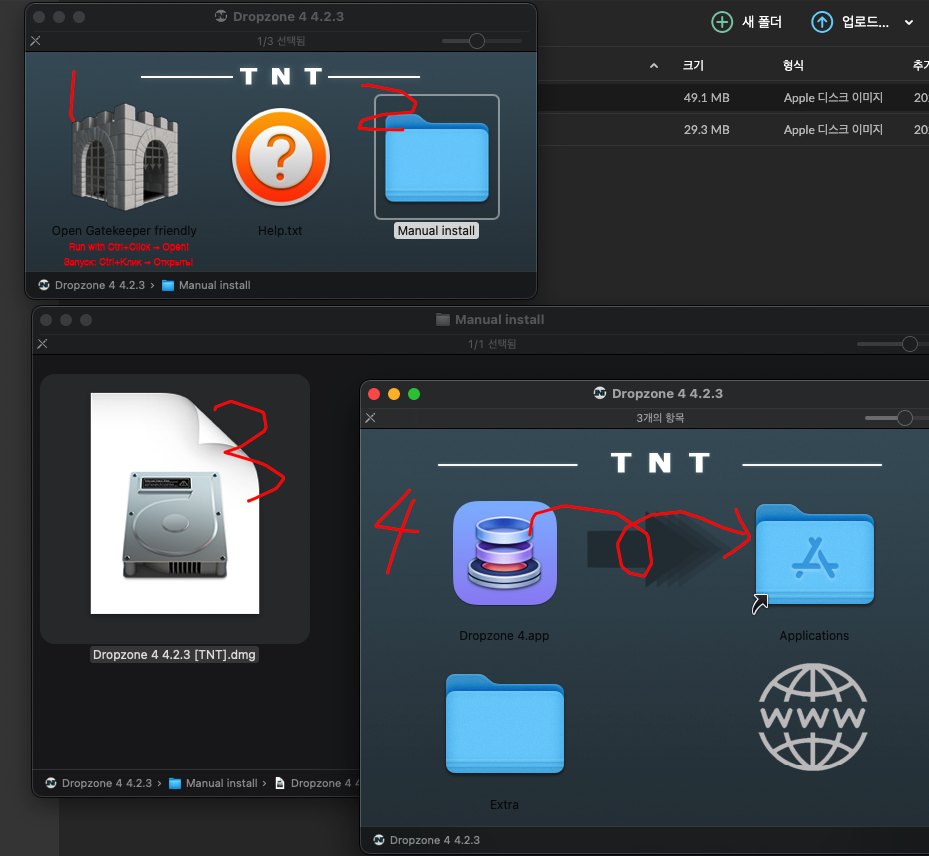Click the Dropzone 4.app name label
The image size is (929, 856).
pyautogui.click(x=504, y=636)
